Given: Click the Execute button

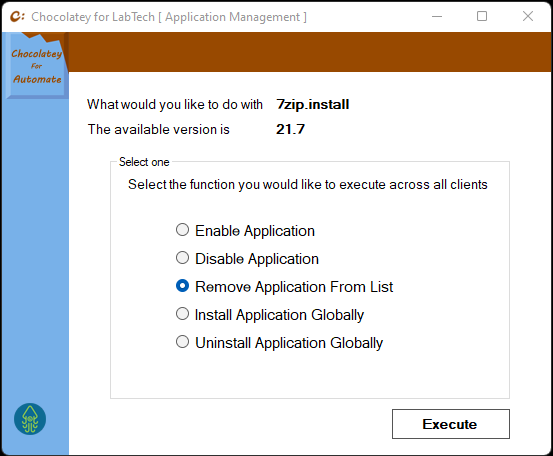Looking at the screenshot, I should 451,424.
